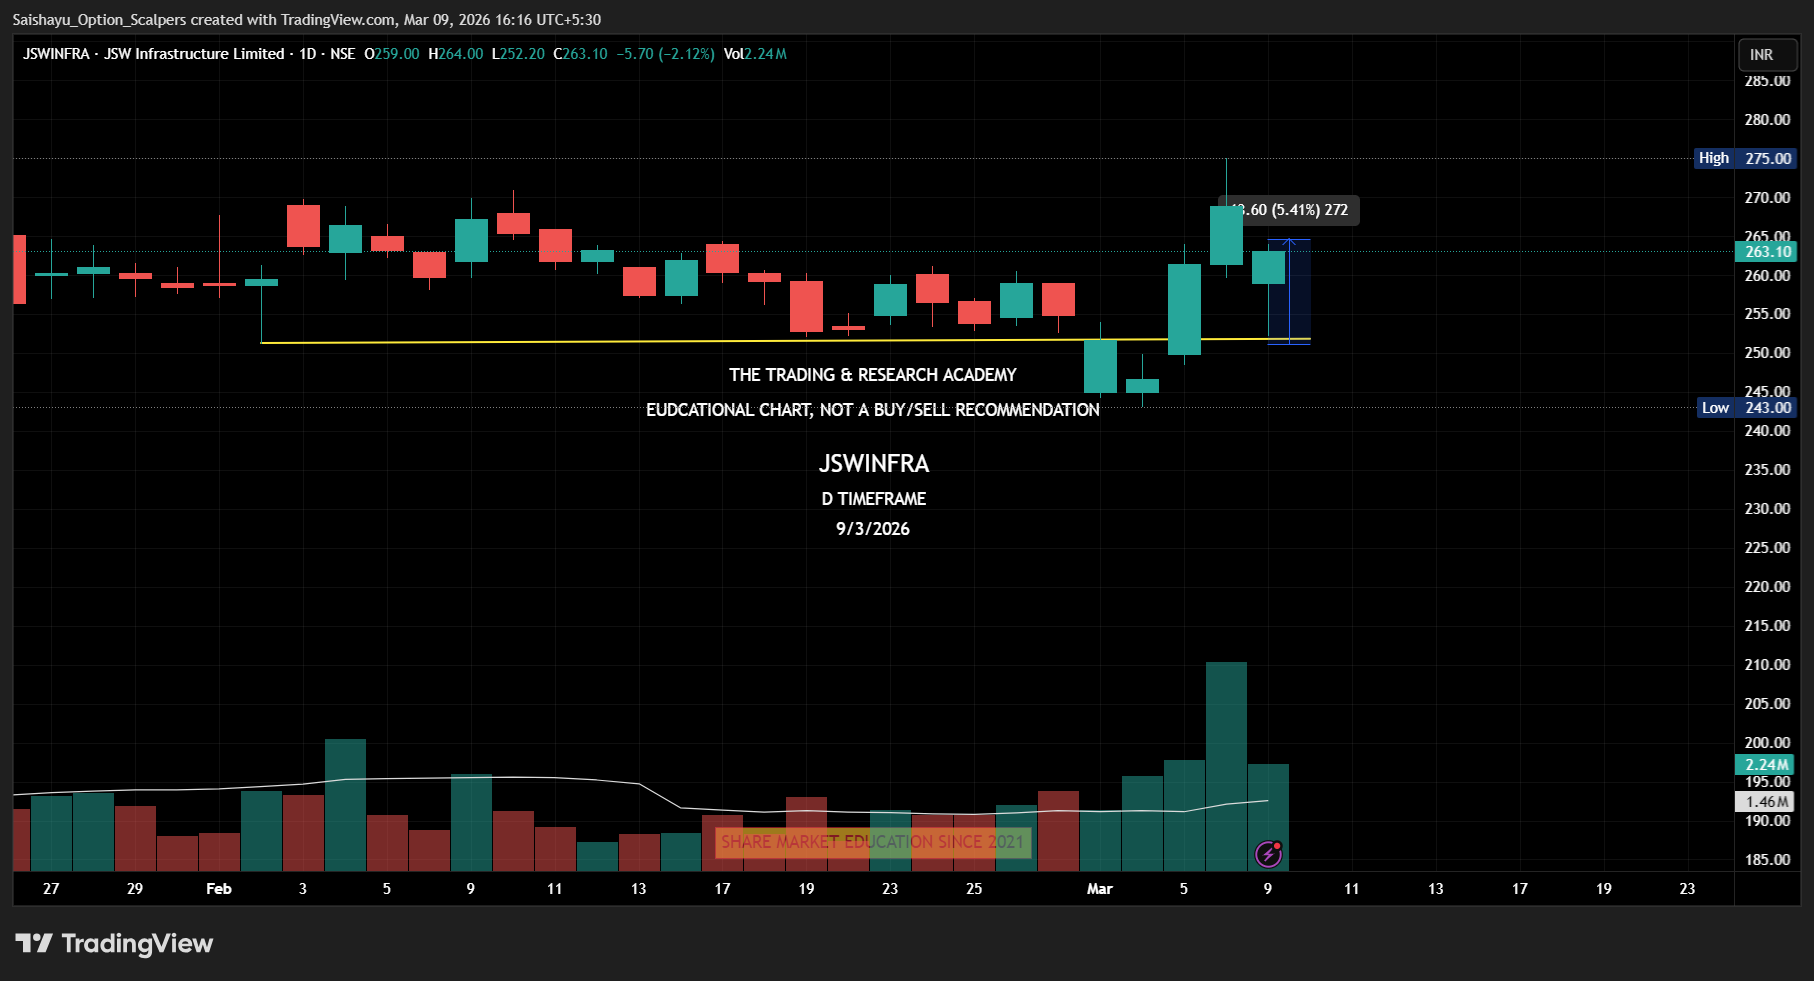Image resolution: width=1814 pixels, height=981 pixels.
Task: Select the blue price range measurement box
Action: coord(1289,292)
